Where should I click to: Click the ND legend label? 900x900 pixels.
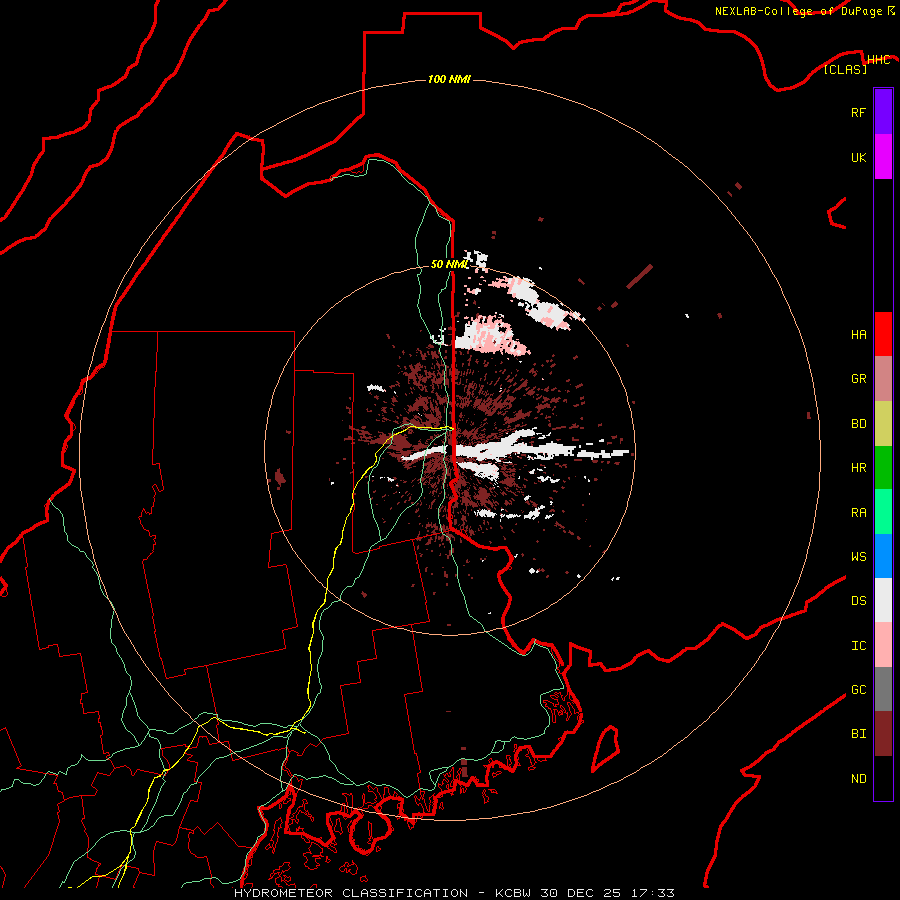pos(859,779)
